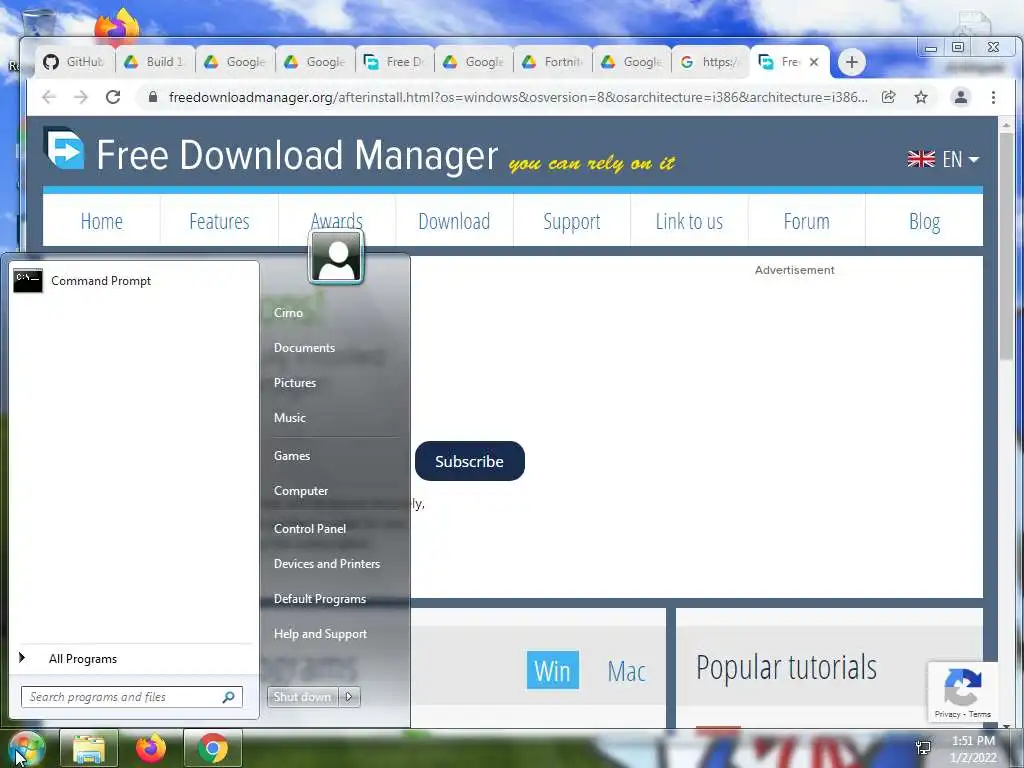Viewport: 1024px width, 768px height.
Task: Open the Awards nav item
Action: pos(337,219)
